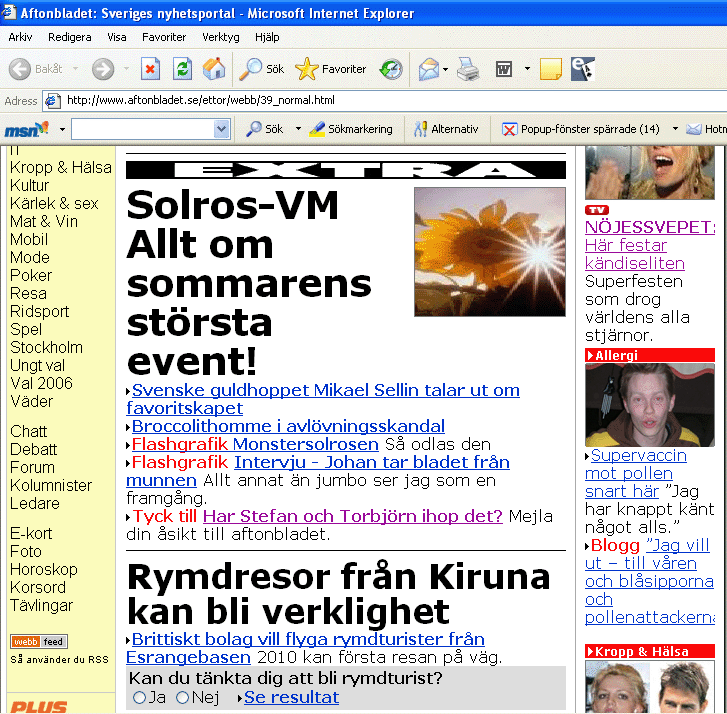This screenshot has height=714, width=727.
Task: Click Se resultat poll link
Action: coord(291,697)
